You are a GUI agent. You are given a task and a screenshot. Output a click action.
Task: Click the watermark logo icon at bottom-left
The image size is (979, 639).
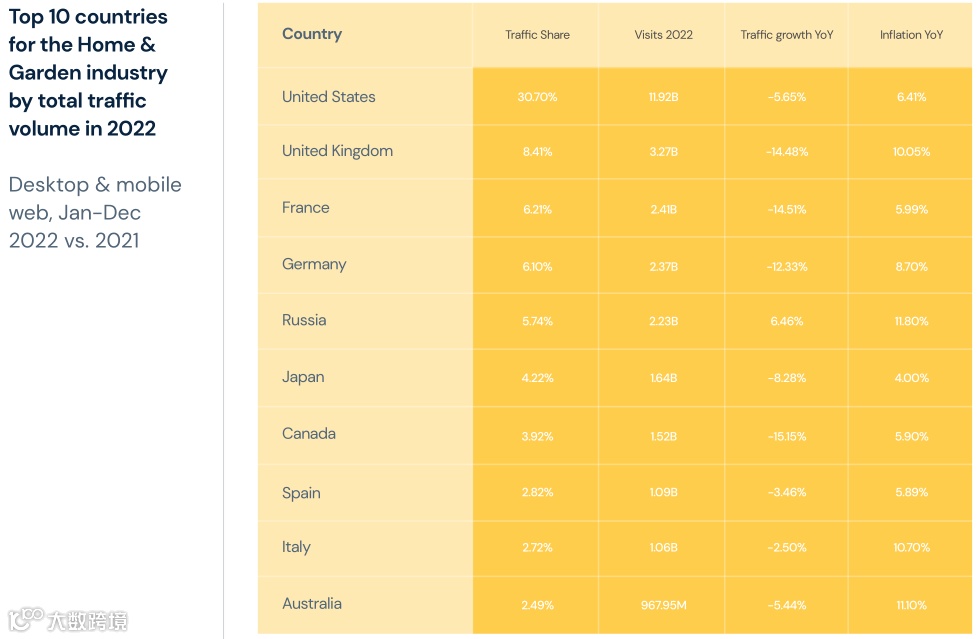(x=25, y=620)
